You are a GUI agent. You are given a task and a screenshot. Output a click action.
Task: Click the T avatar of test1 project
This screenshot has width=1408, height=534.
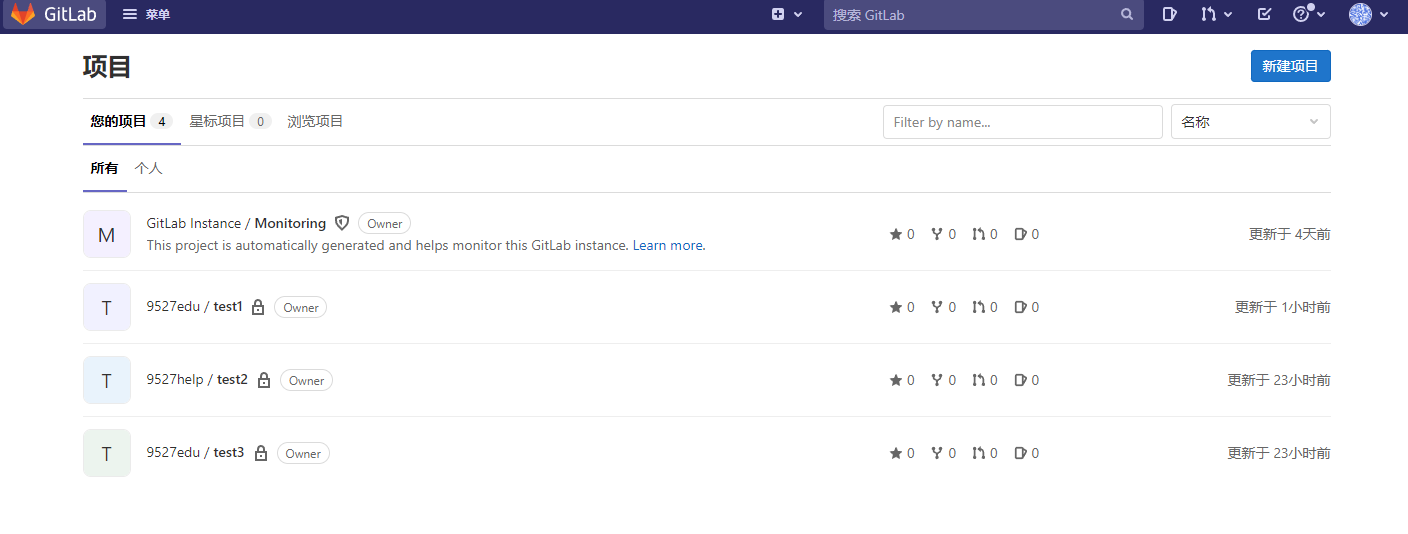coord(107,307)
